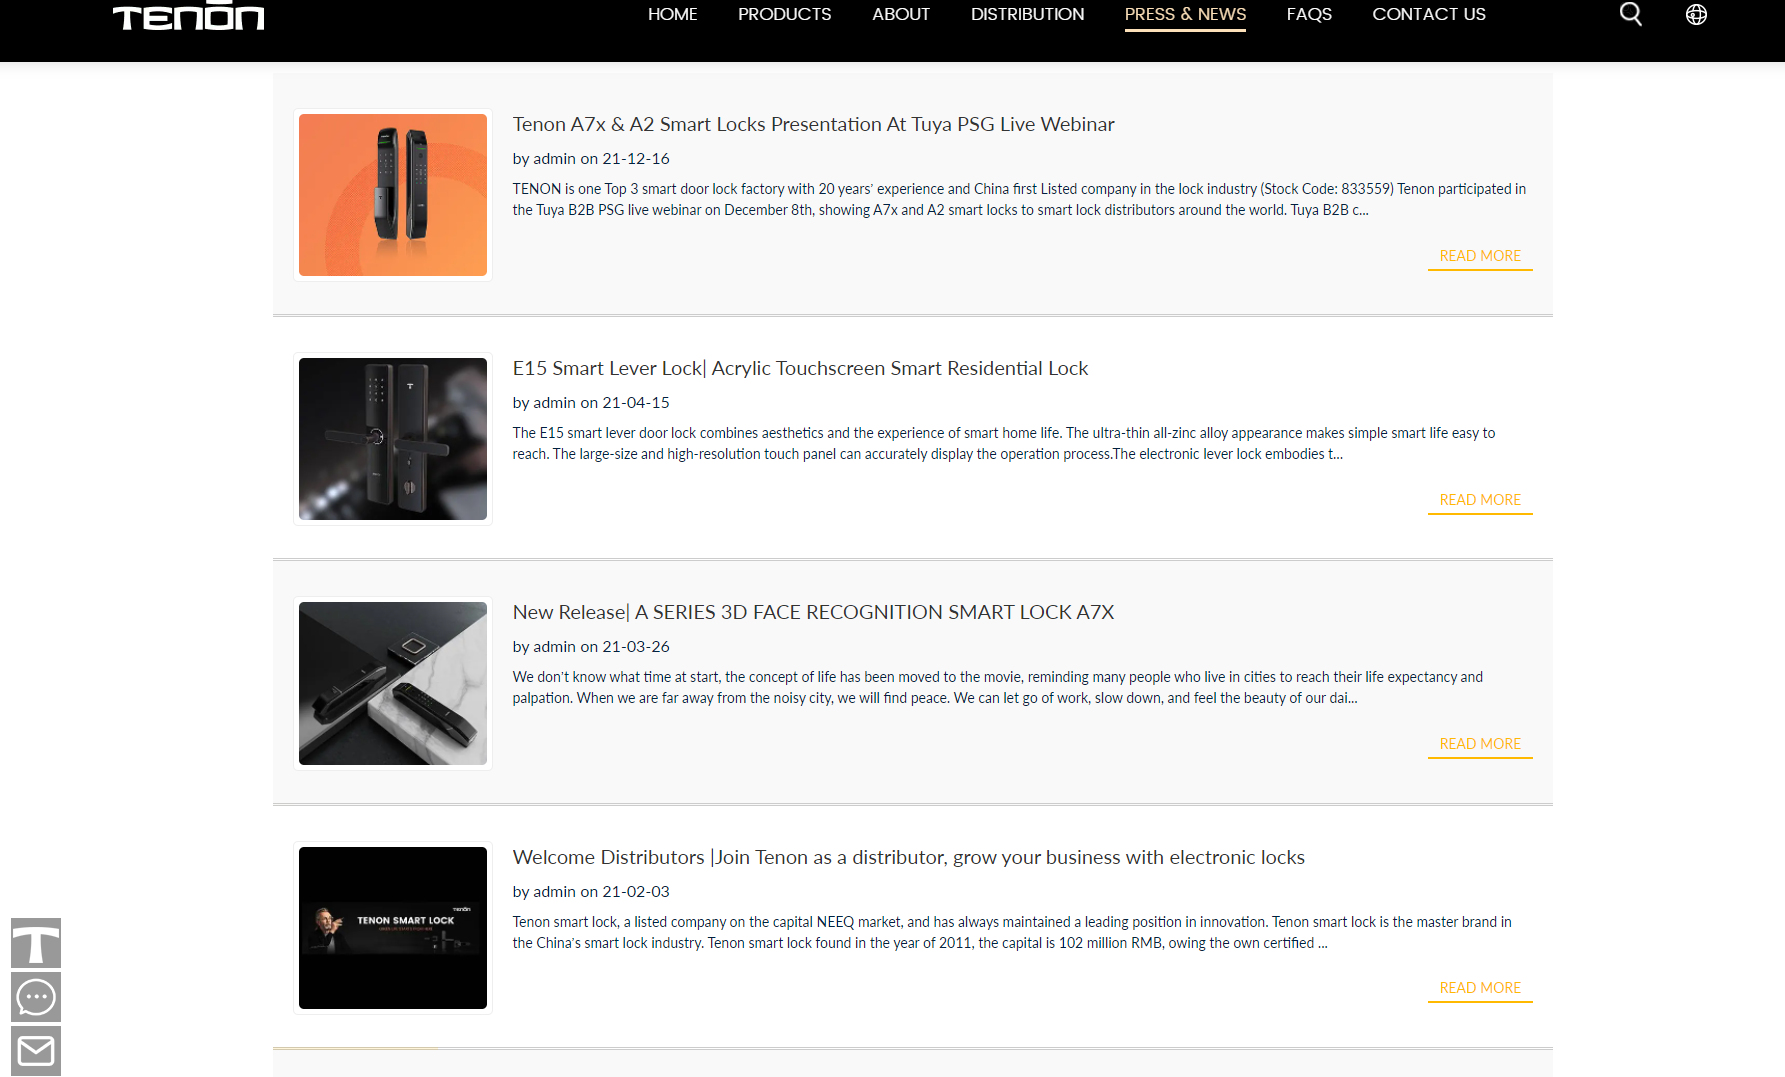Select the PRESS & NEWS tab

click(1185, 14)
